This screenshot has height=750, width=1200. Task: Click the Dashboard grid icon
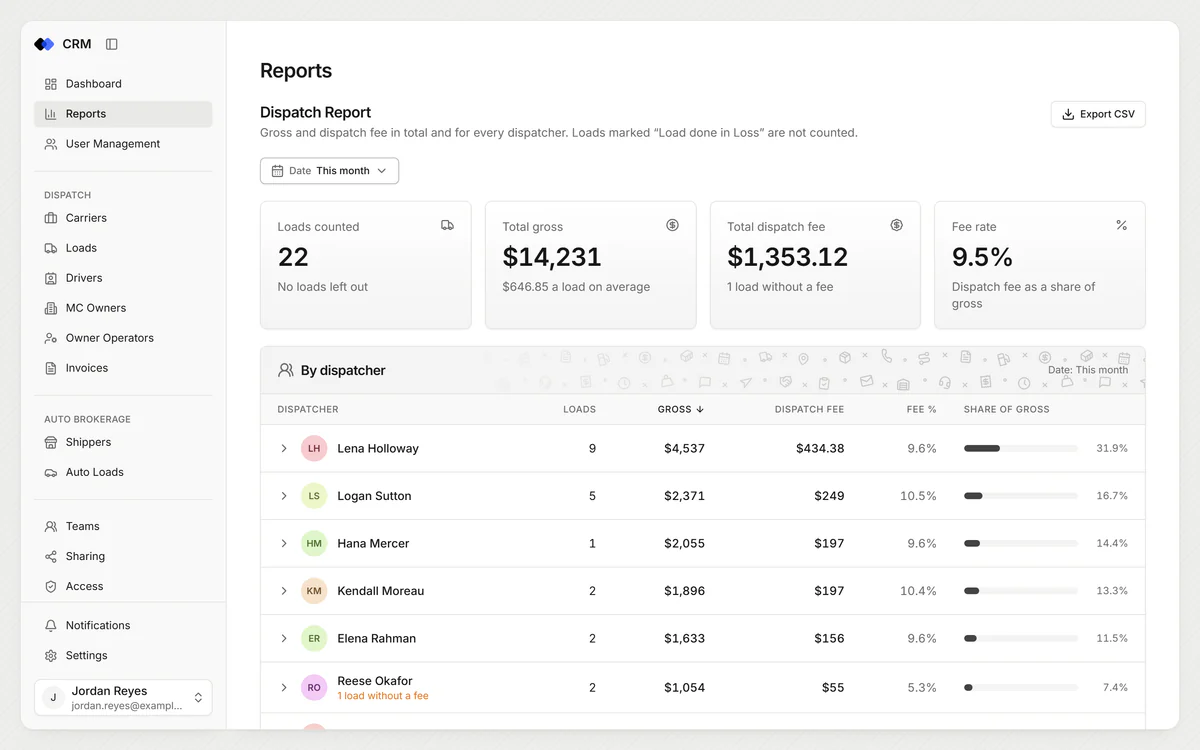pos(51,84)
